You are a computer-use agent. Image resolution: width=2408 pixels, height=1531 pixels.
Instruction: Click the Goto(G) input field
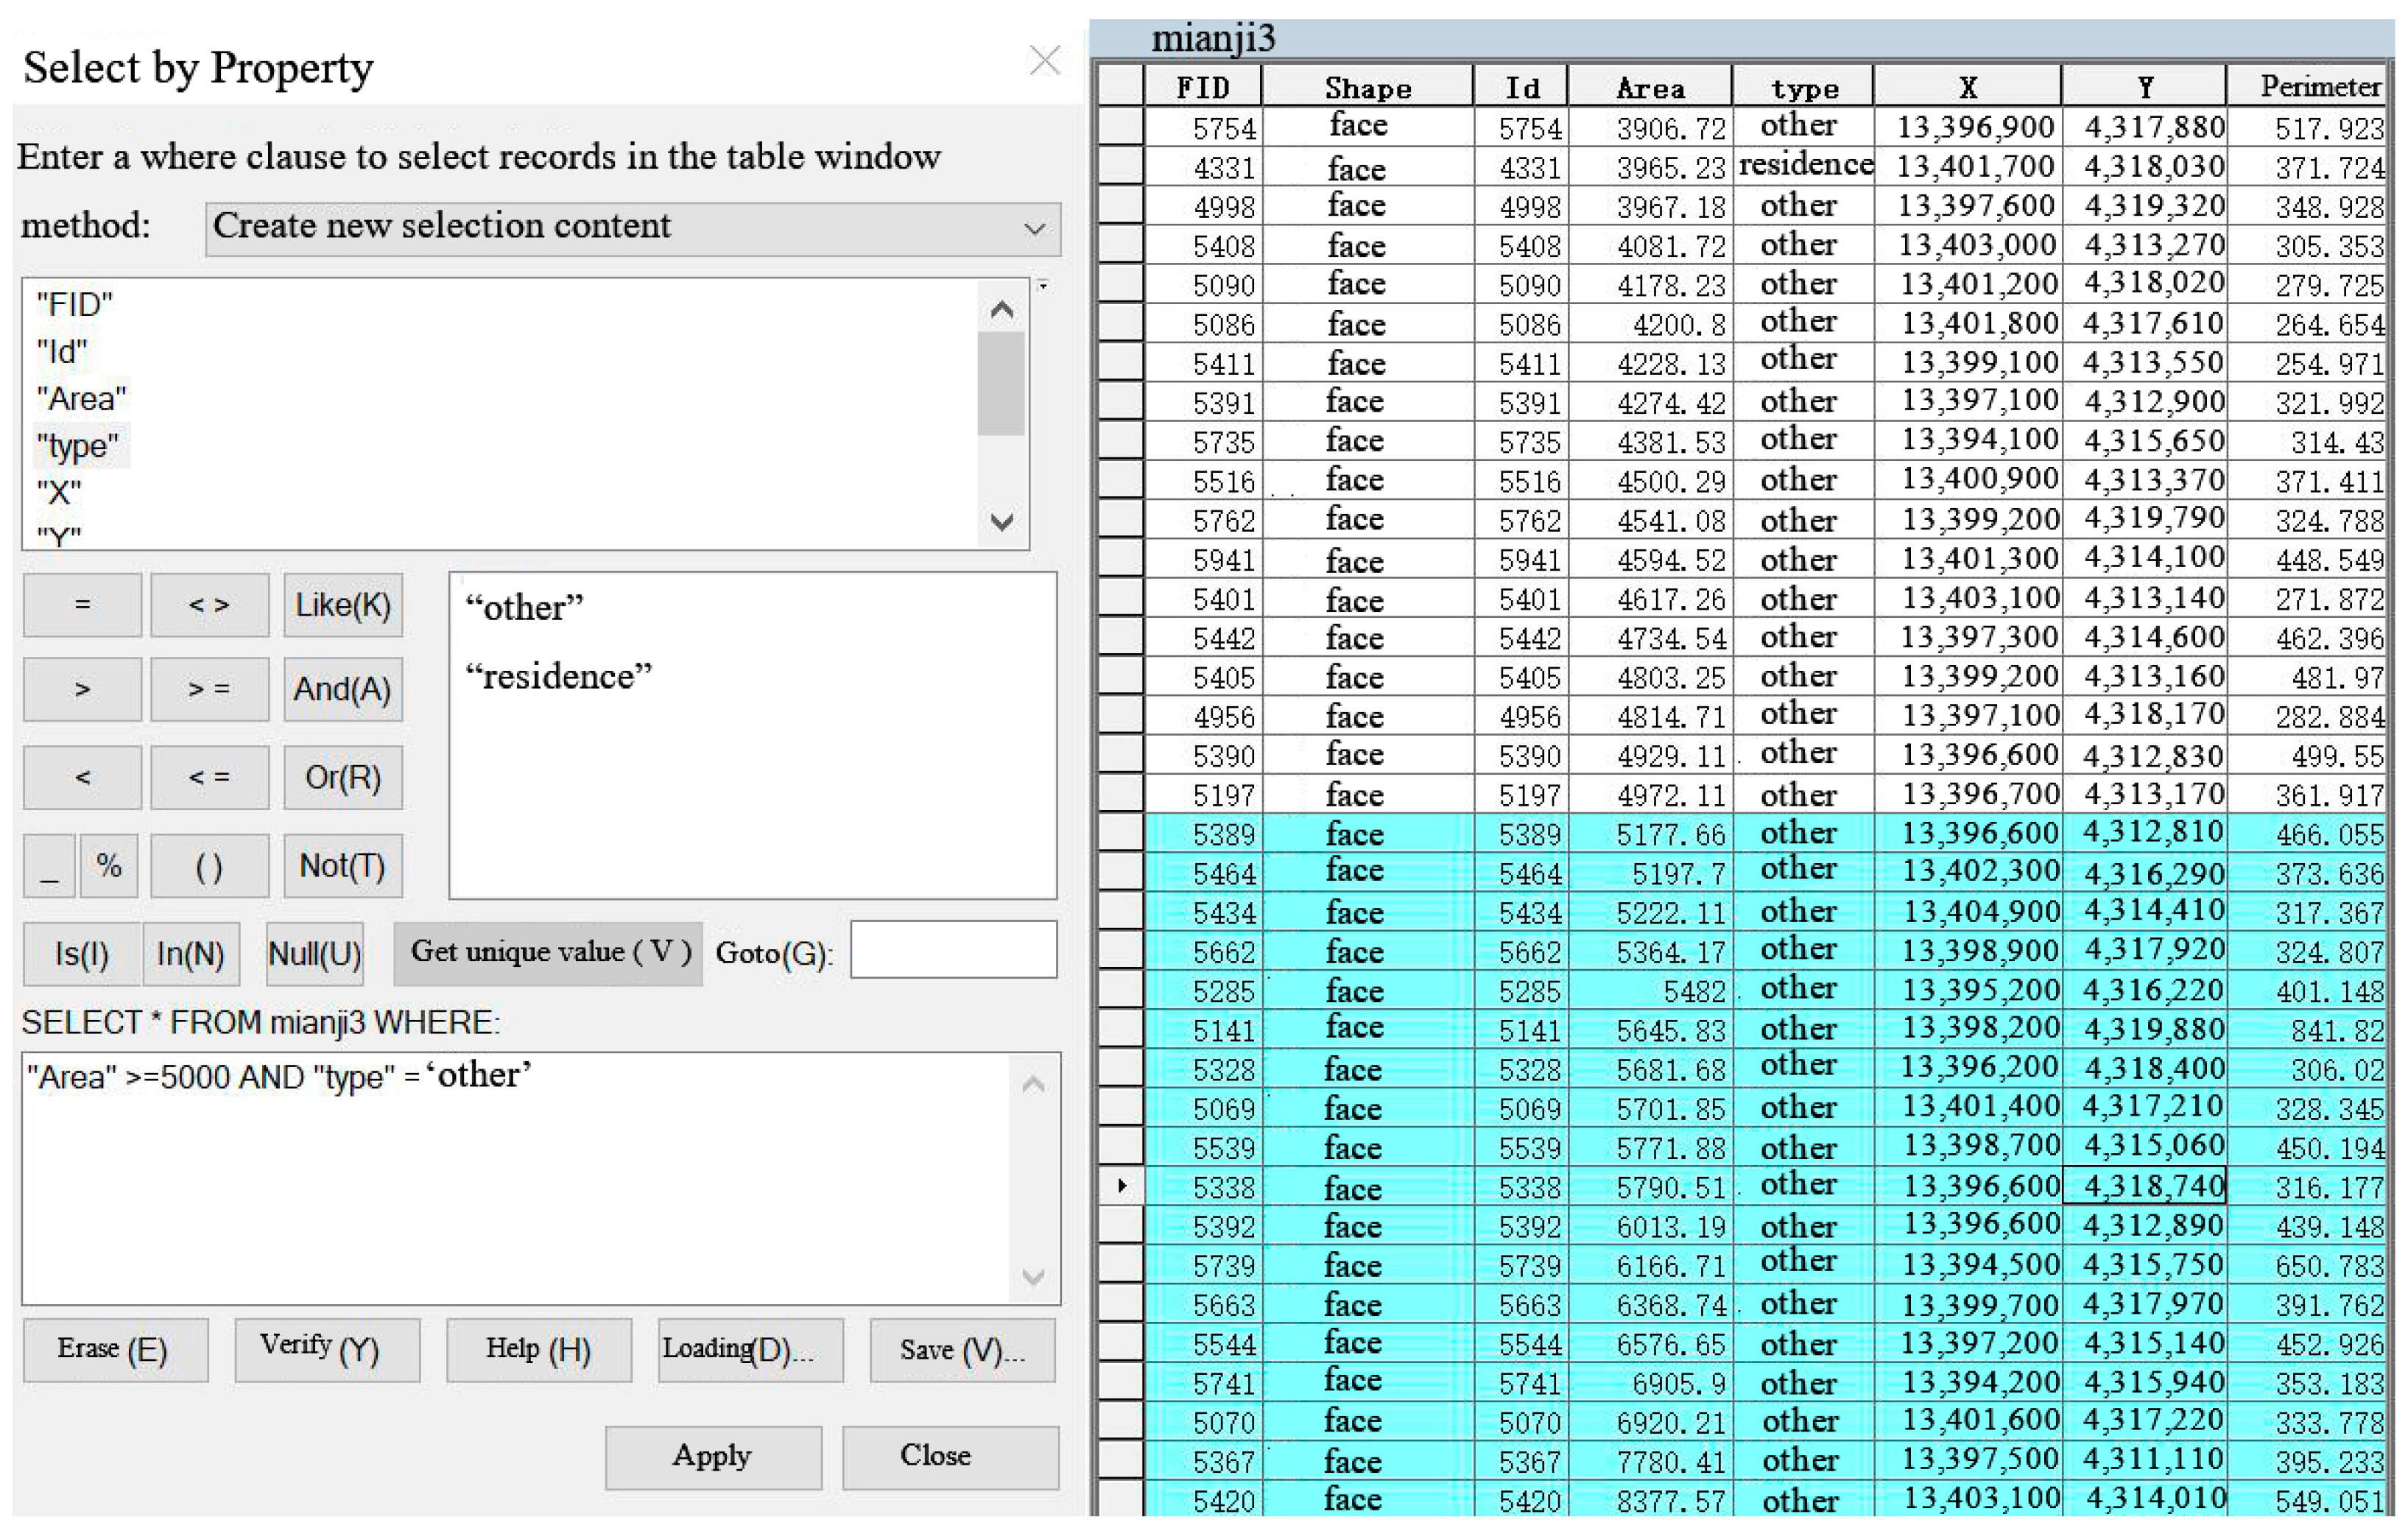(x=953, y=949)
